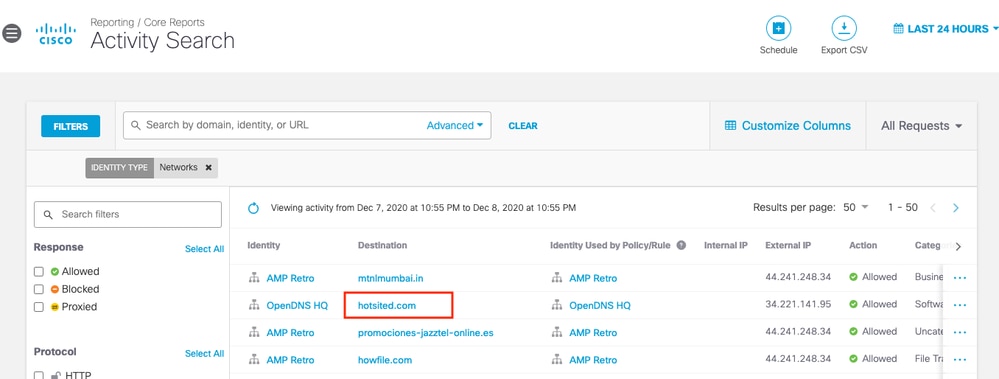Open Customize Columns
The height and width of the screenshot is (379, 999).
coord(787,125)
